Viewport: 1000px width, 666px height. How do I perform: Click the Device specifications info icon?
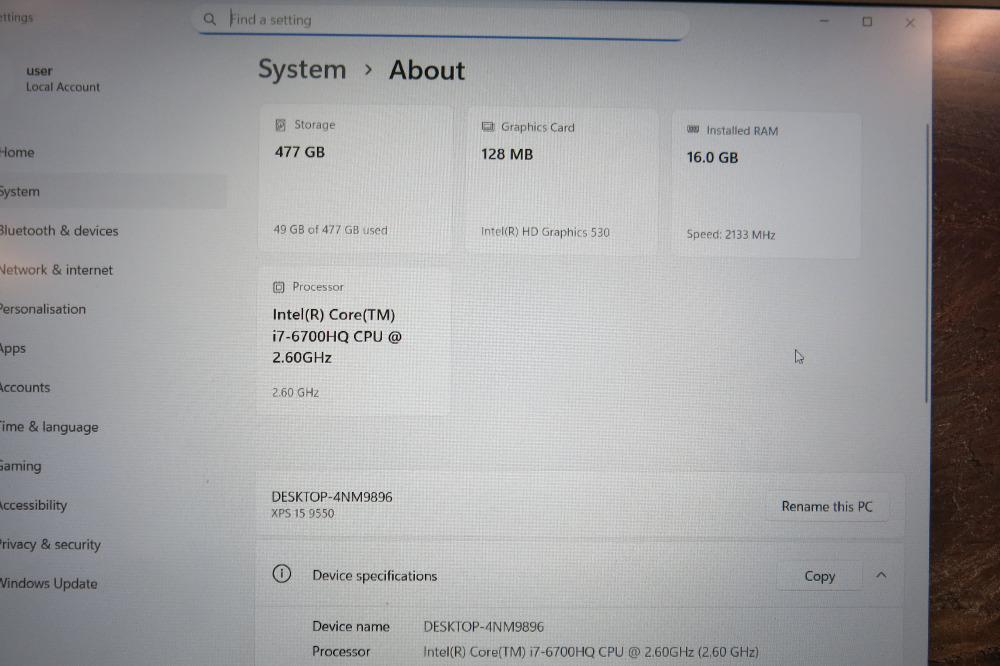[282, 574]
